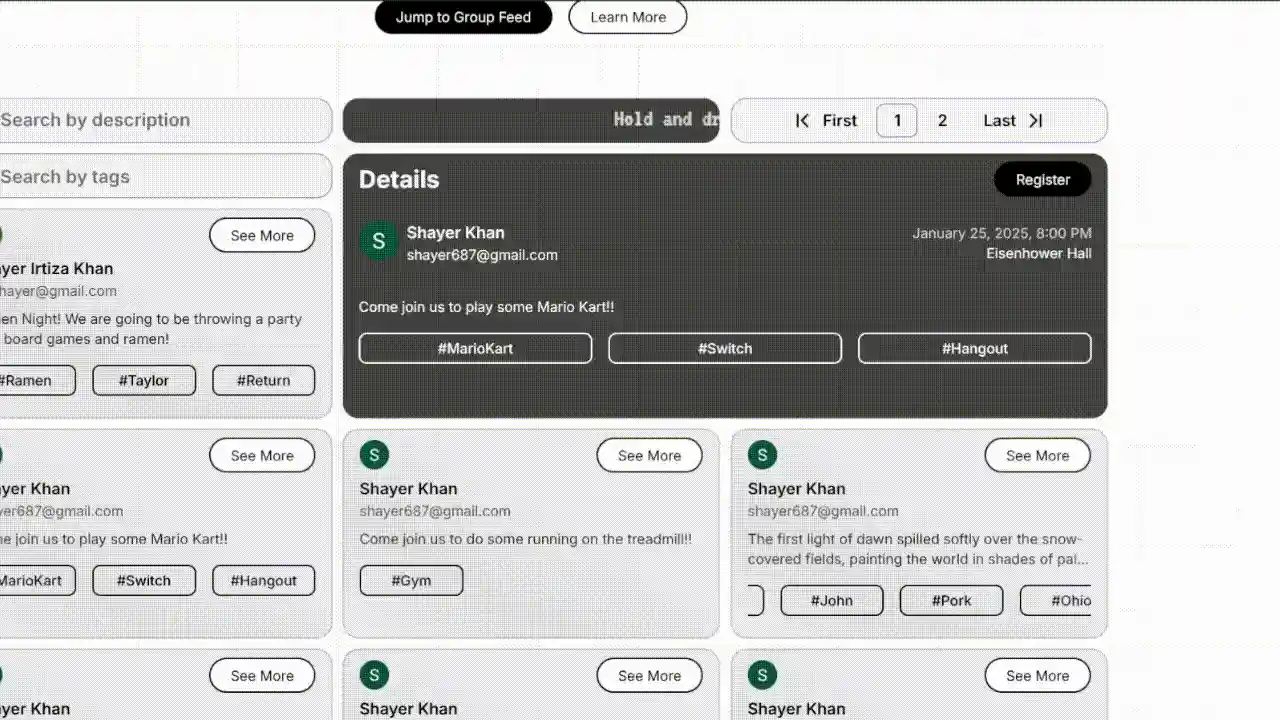Click the S avatar on the bottom right card

(x=762, y=675)
